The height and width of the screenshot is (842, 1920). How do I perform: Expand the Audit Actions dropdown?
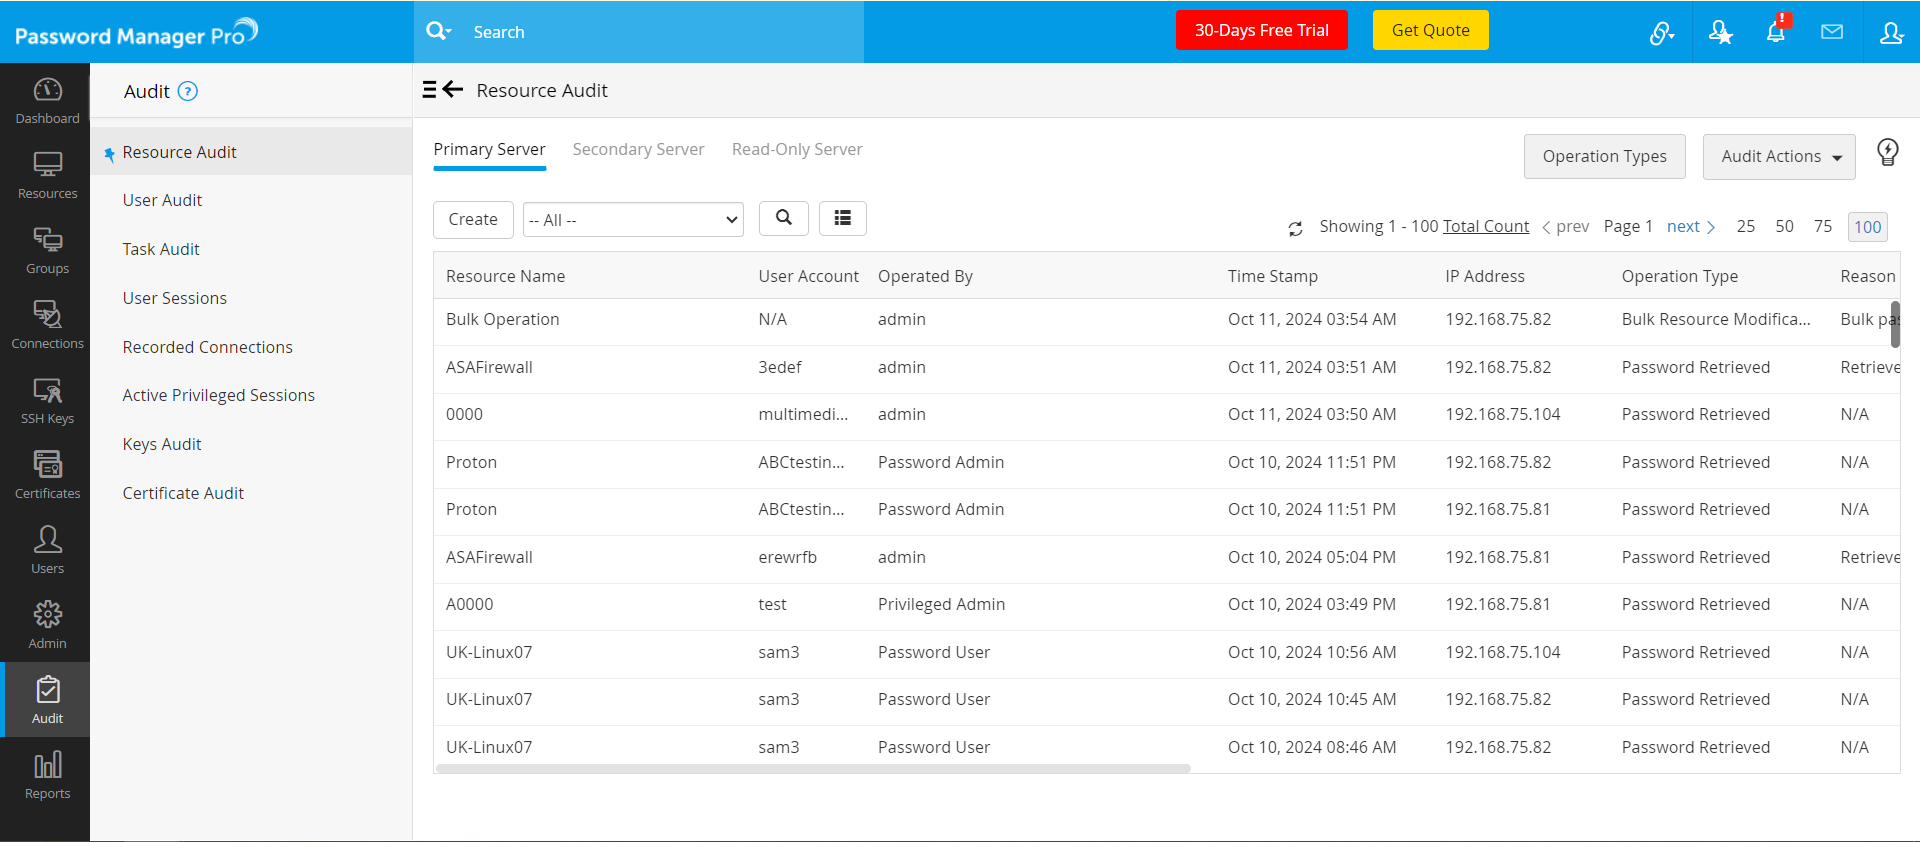tap(1778, 157)
